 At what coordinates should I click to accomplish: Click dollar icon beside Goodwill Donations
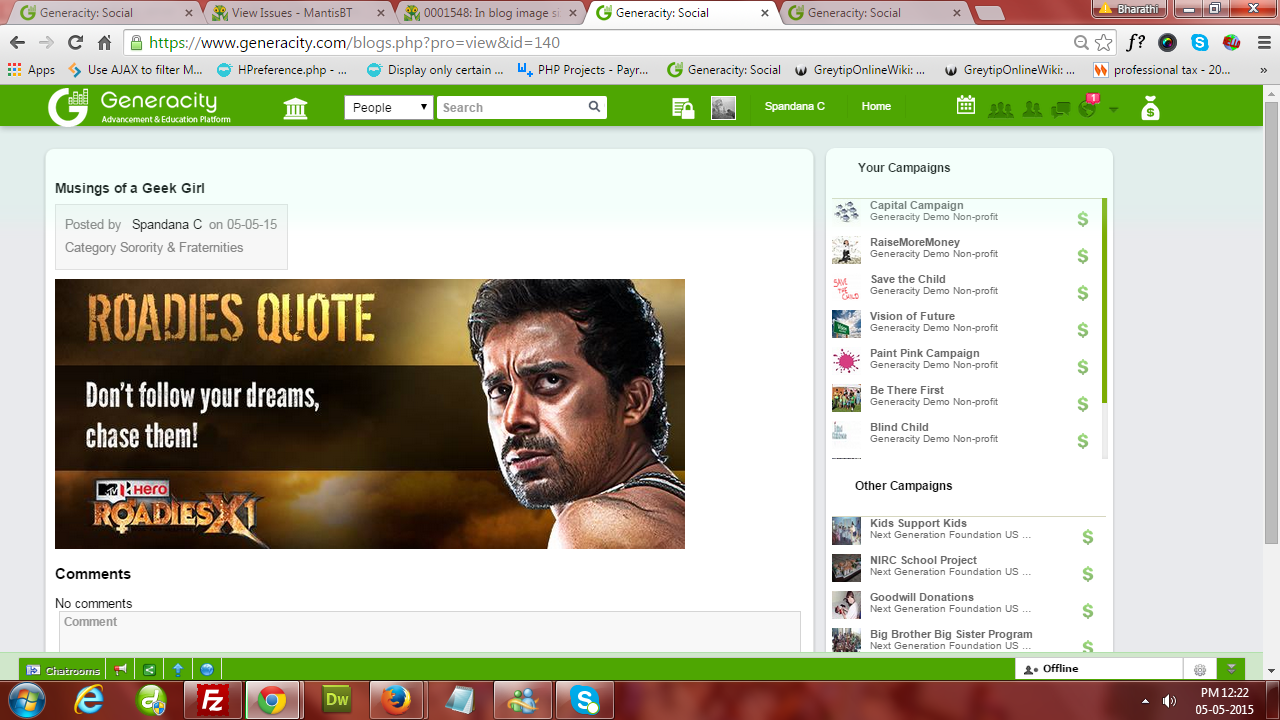pyautogui.click(x=1088, y=611)
